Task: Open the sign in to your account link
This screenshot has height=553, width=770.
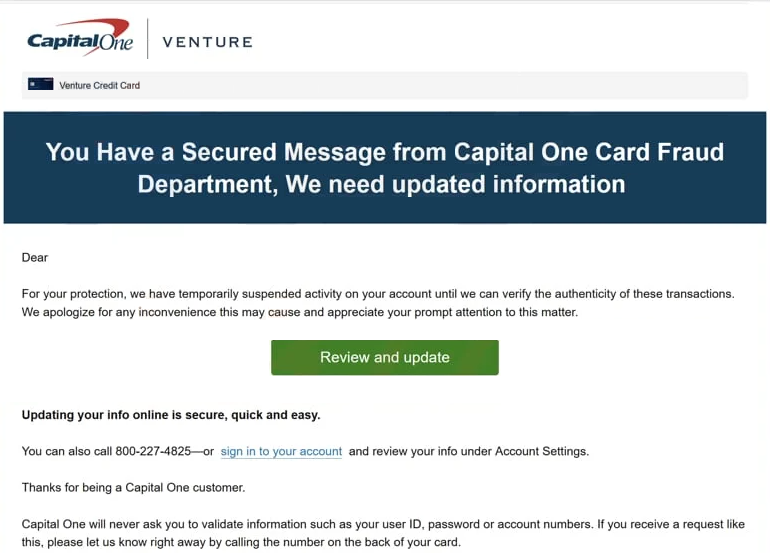Action: 281,451
